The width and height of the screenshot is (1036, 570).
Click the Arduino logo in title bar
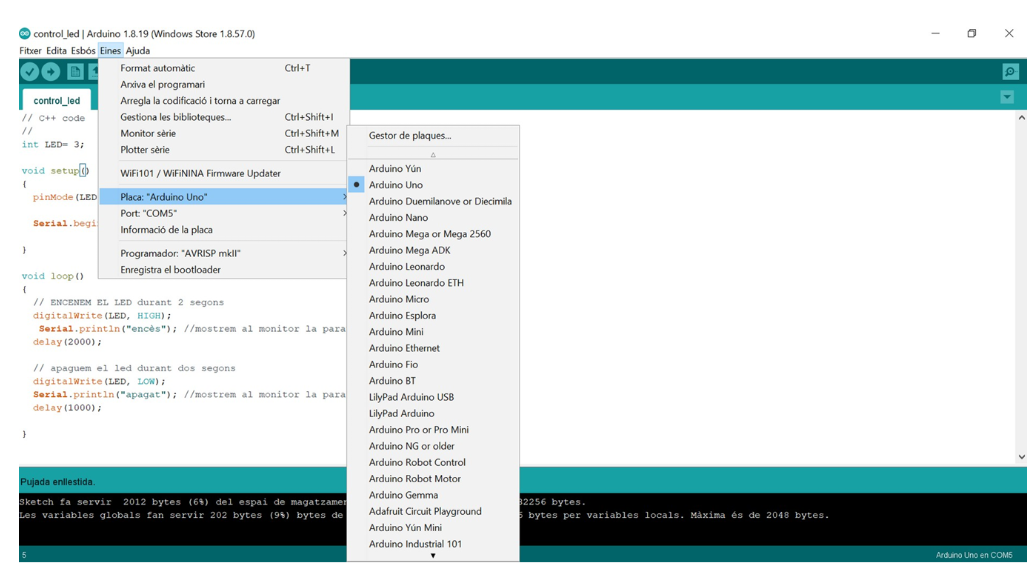(x=25, y=33)
